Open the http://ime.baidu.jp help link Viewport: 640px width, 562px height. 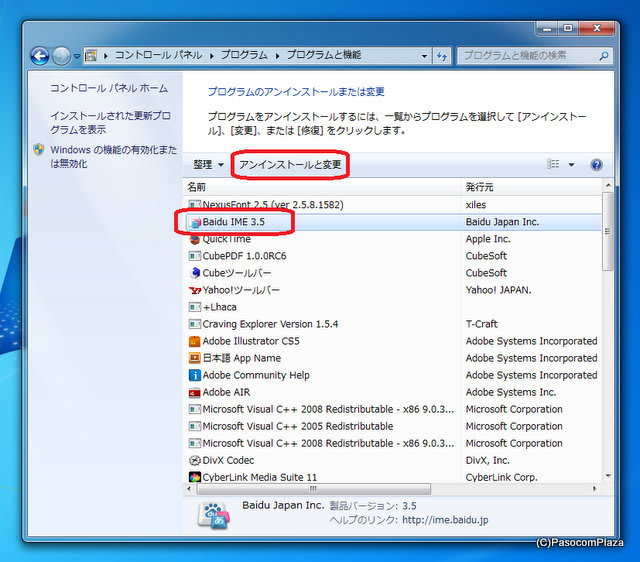(x=445, y=520)
